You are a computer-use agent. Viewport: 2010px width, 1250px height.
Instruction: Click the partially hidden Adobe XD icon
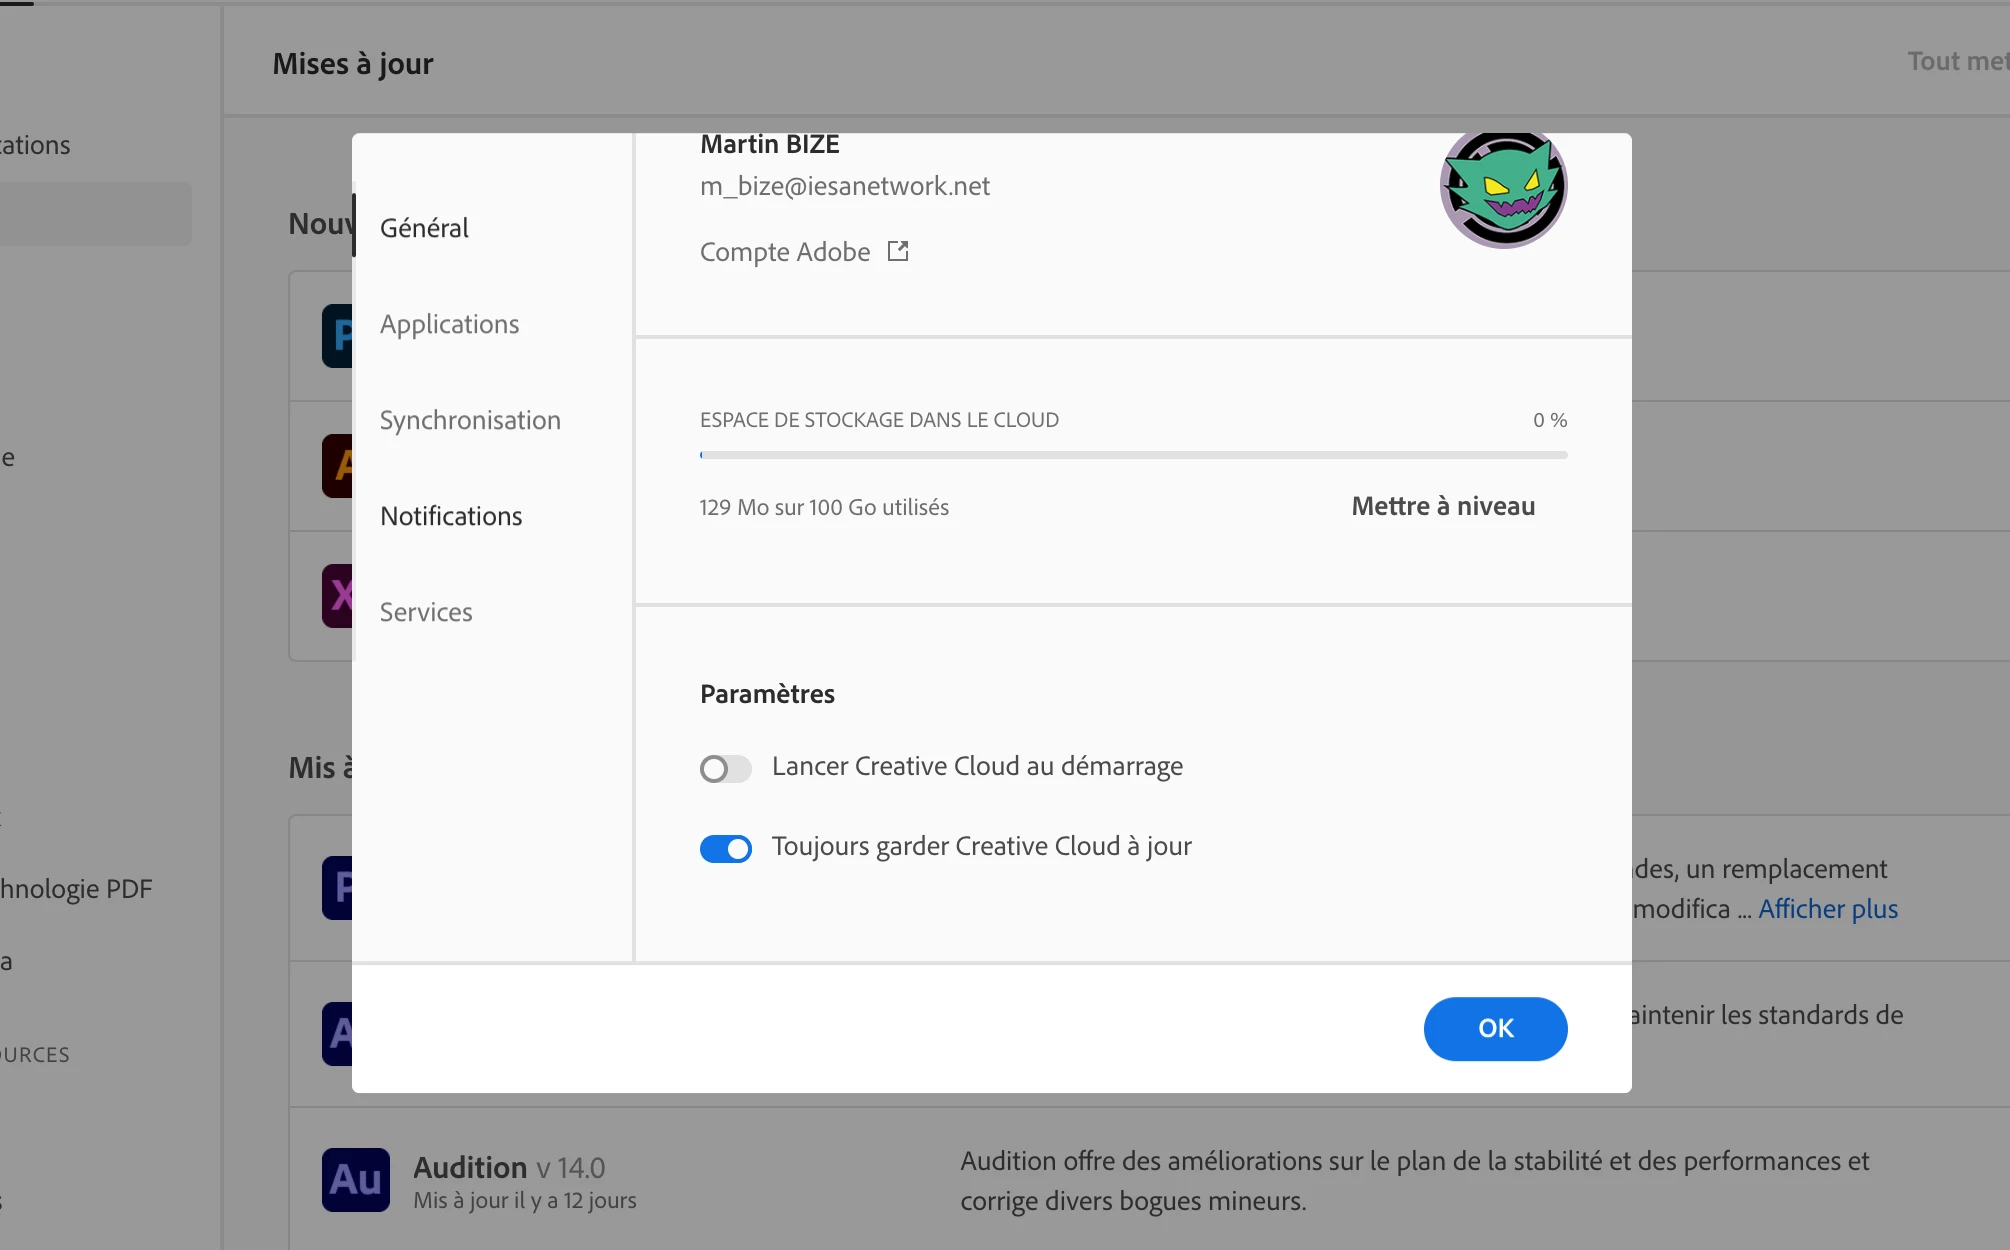point(338,596)
